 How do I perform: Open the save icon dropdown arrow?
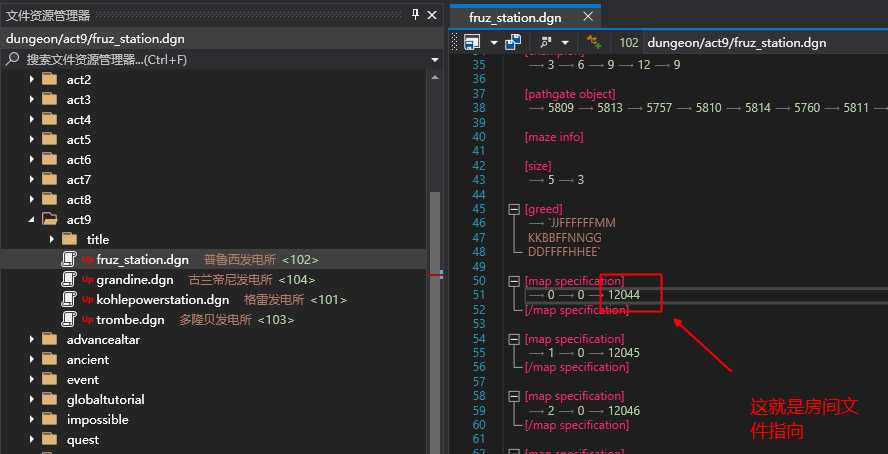pyautogui.click(x=494, y=43)
